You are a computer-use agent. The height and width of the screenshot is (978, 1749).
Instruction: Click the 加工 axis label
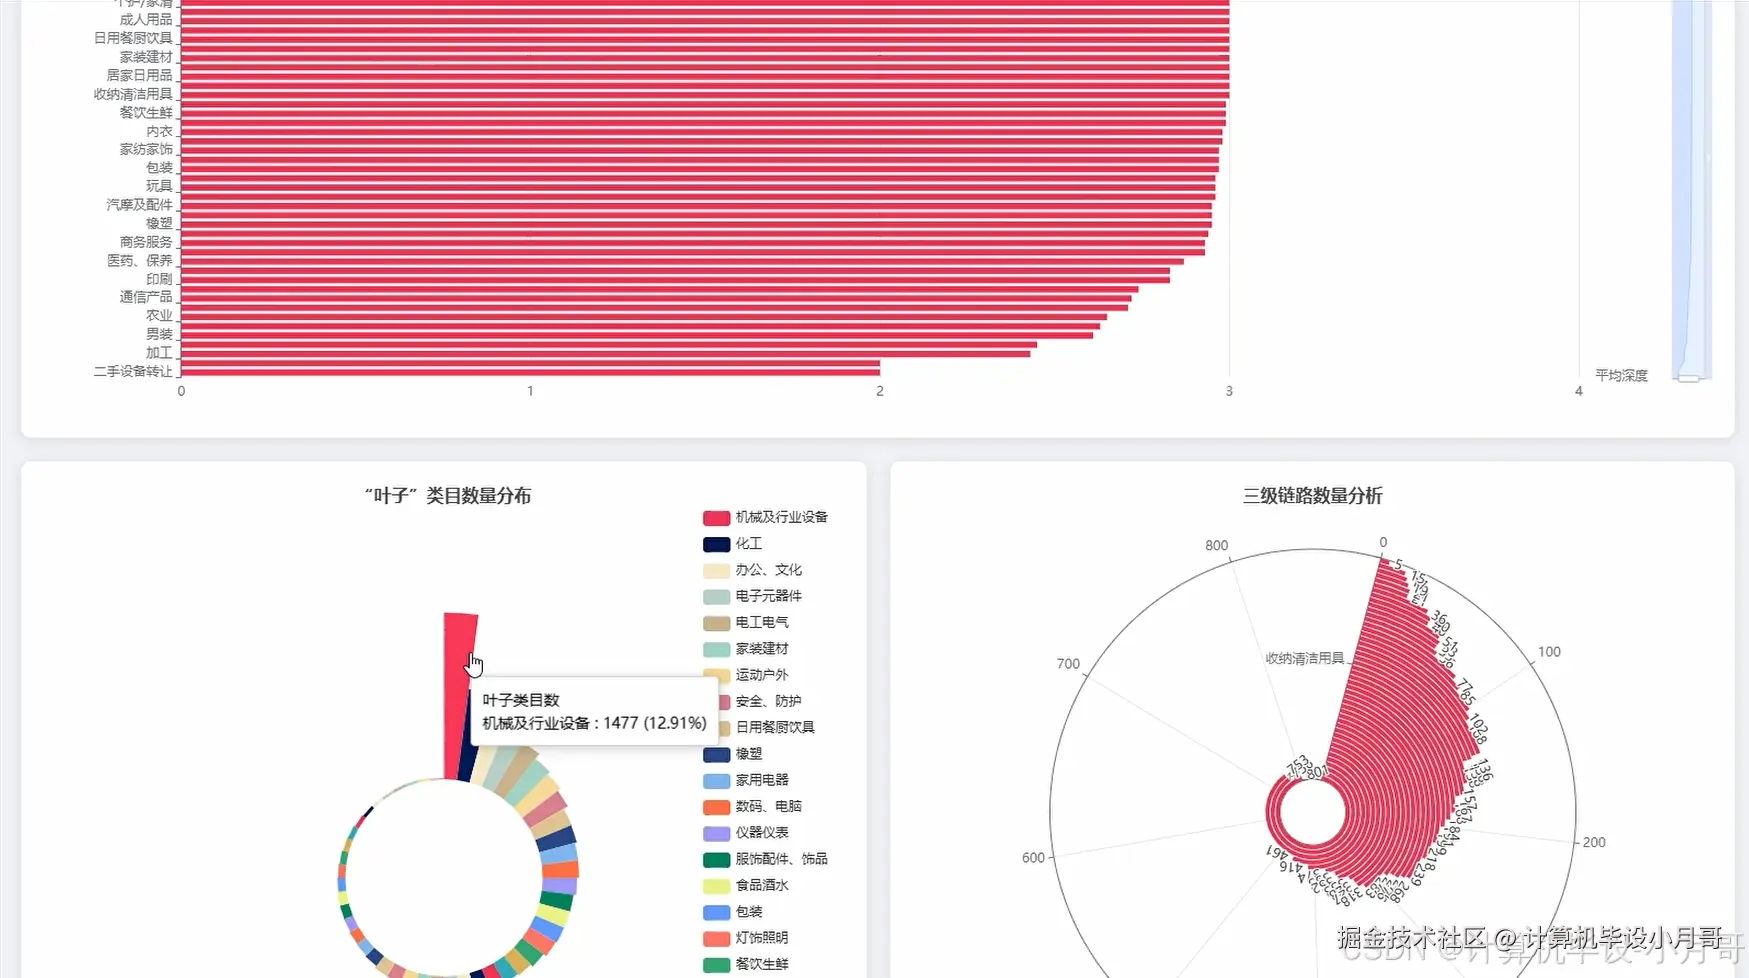pos(159,353)
